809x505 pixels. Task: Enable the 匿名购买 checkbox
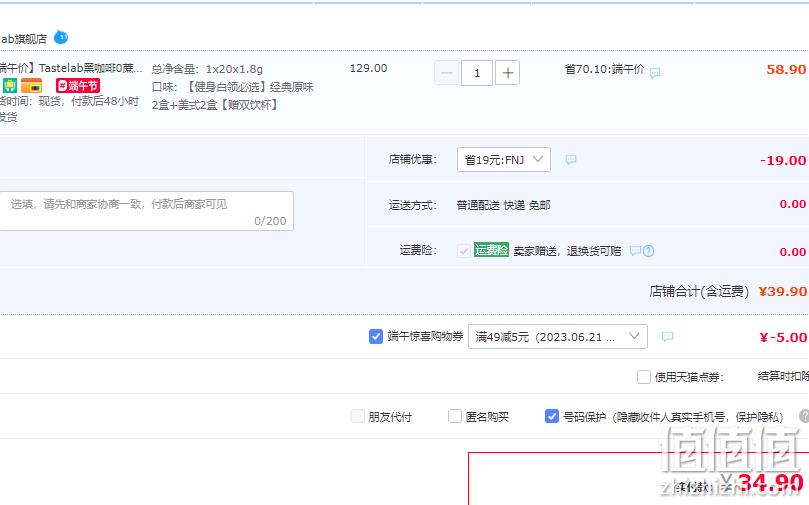455,416
